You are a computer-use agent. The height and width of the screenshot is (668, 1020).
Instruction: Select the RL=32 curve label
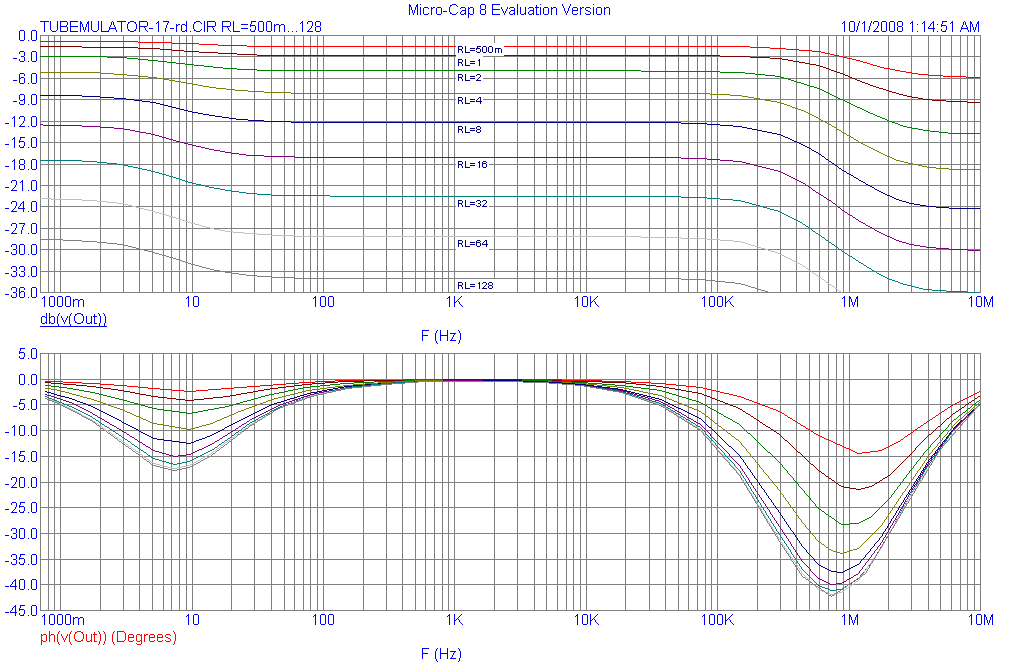tap(472, 204)
